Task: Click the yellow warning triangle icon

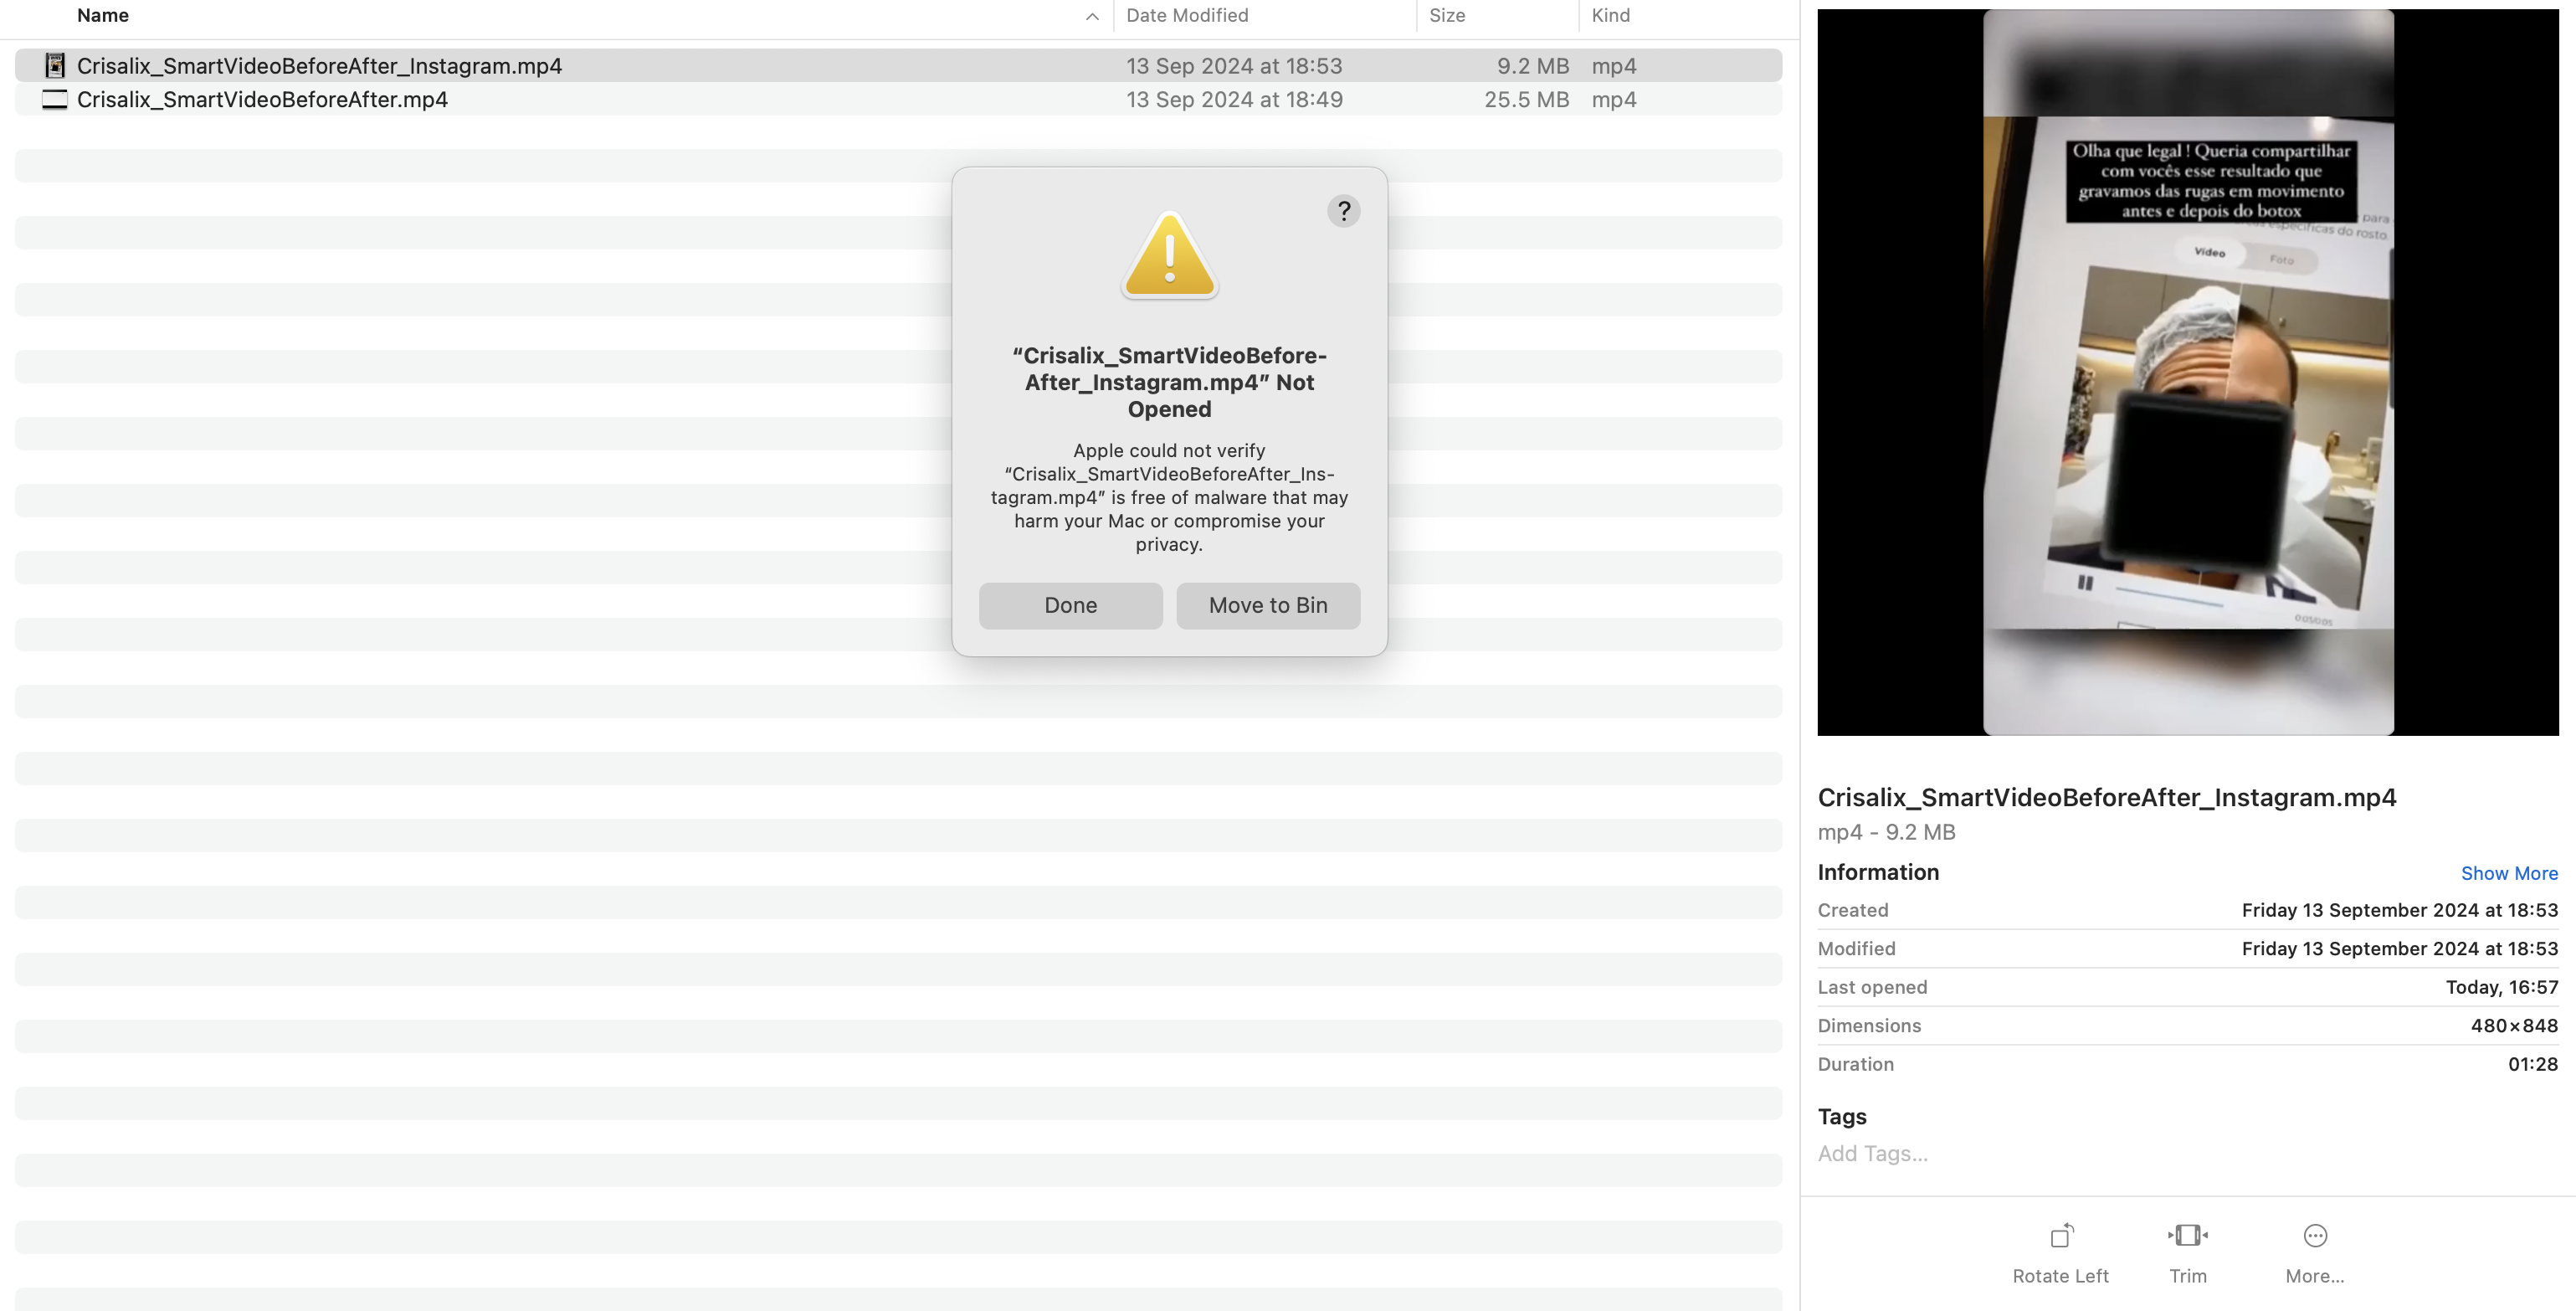Action: click(x=1169, y=256)
